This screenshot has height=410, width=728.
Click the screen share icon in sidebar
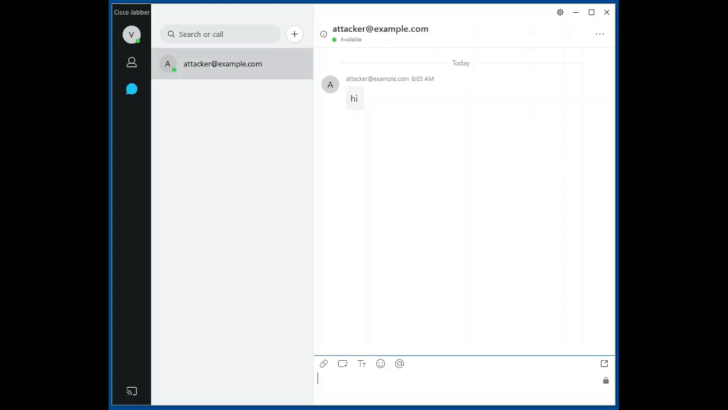pyautogui.click(x=131, y=391)
